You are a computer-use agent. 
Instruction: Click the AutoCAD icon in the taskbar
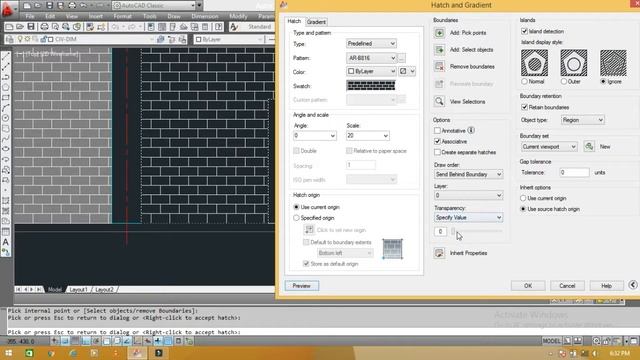137,353
